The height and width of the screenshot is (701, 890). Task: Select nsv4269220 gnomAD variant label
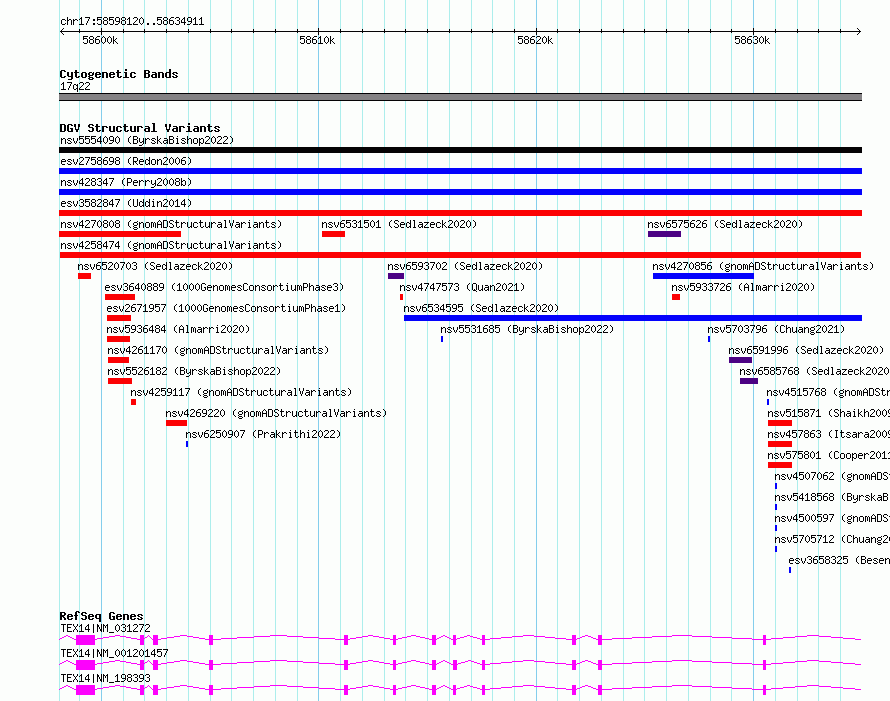[x=276, y=413]
